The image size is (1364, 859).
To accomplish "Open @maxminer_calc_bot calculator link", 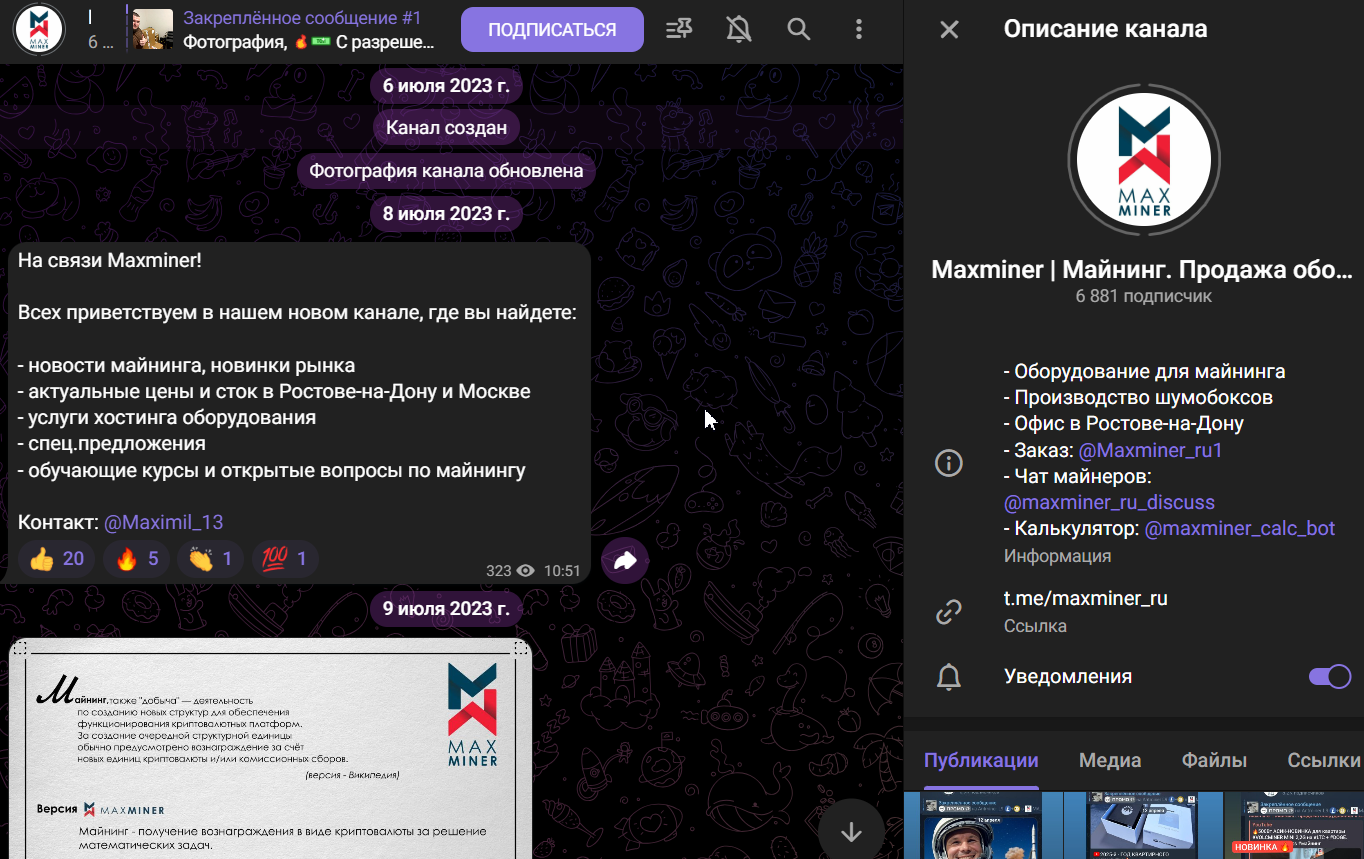I will click(1239, 528).
